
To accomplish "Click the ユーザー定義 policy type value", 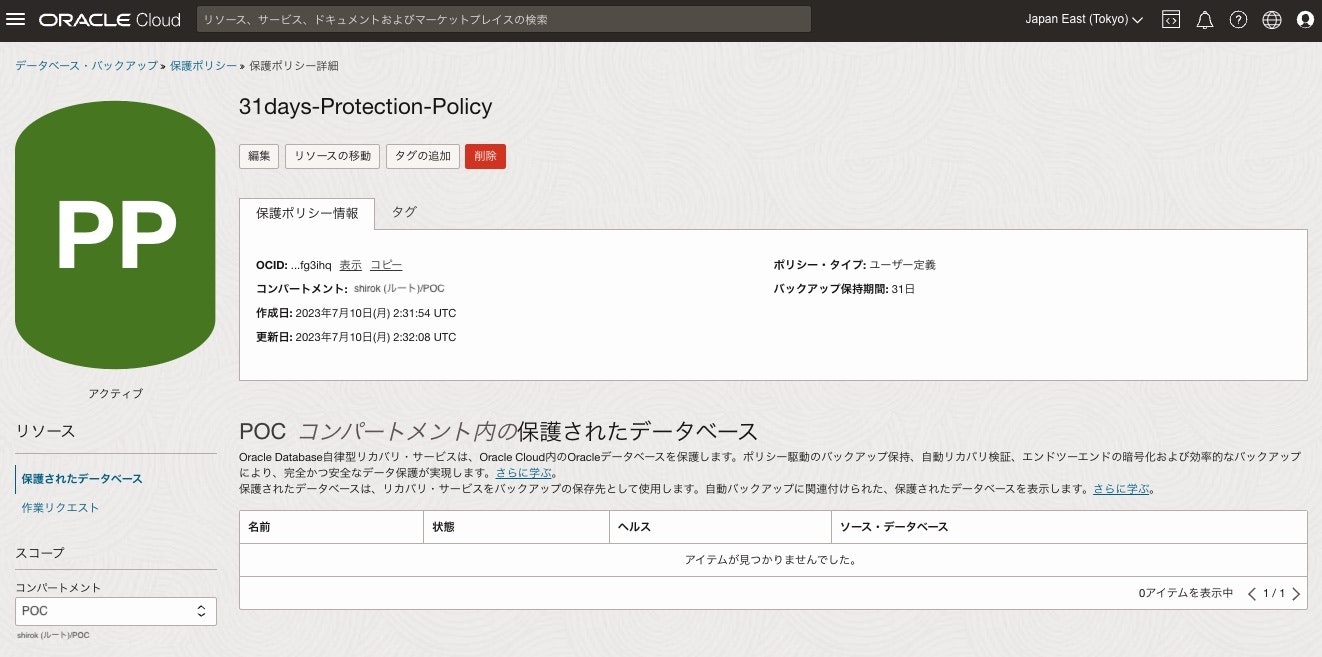I will tap(902, 265).
